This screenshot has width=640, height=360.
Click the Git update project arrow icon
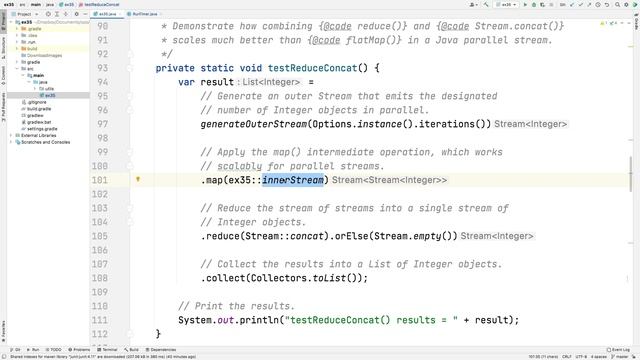pos(572,4)
